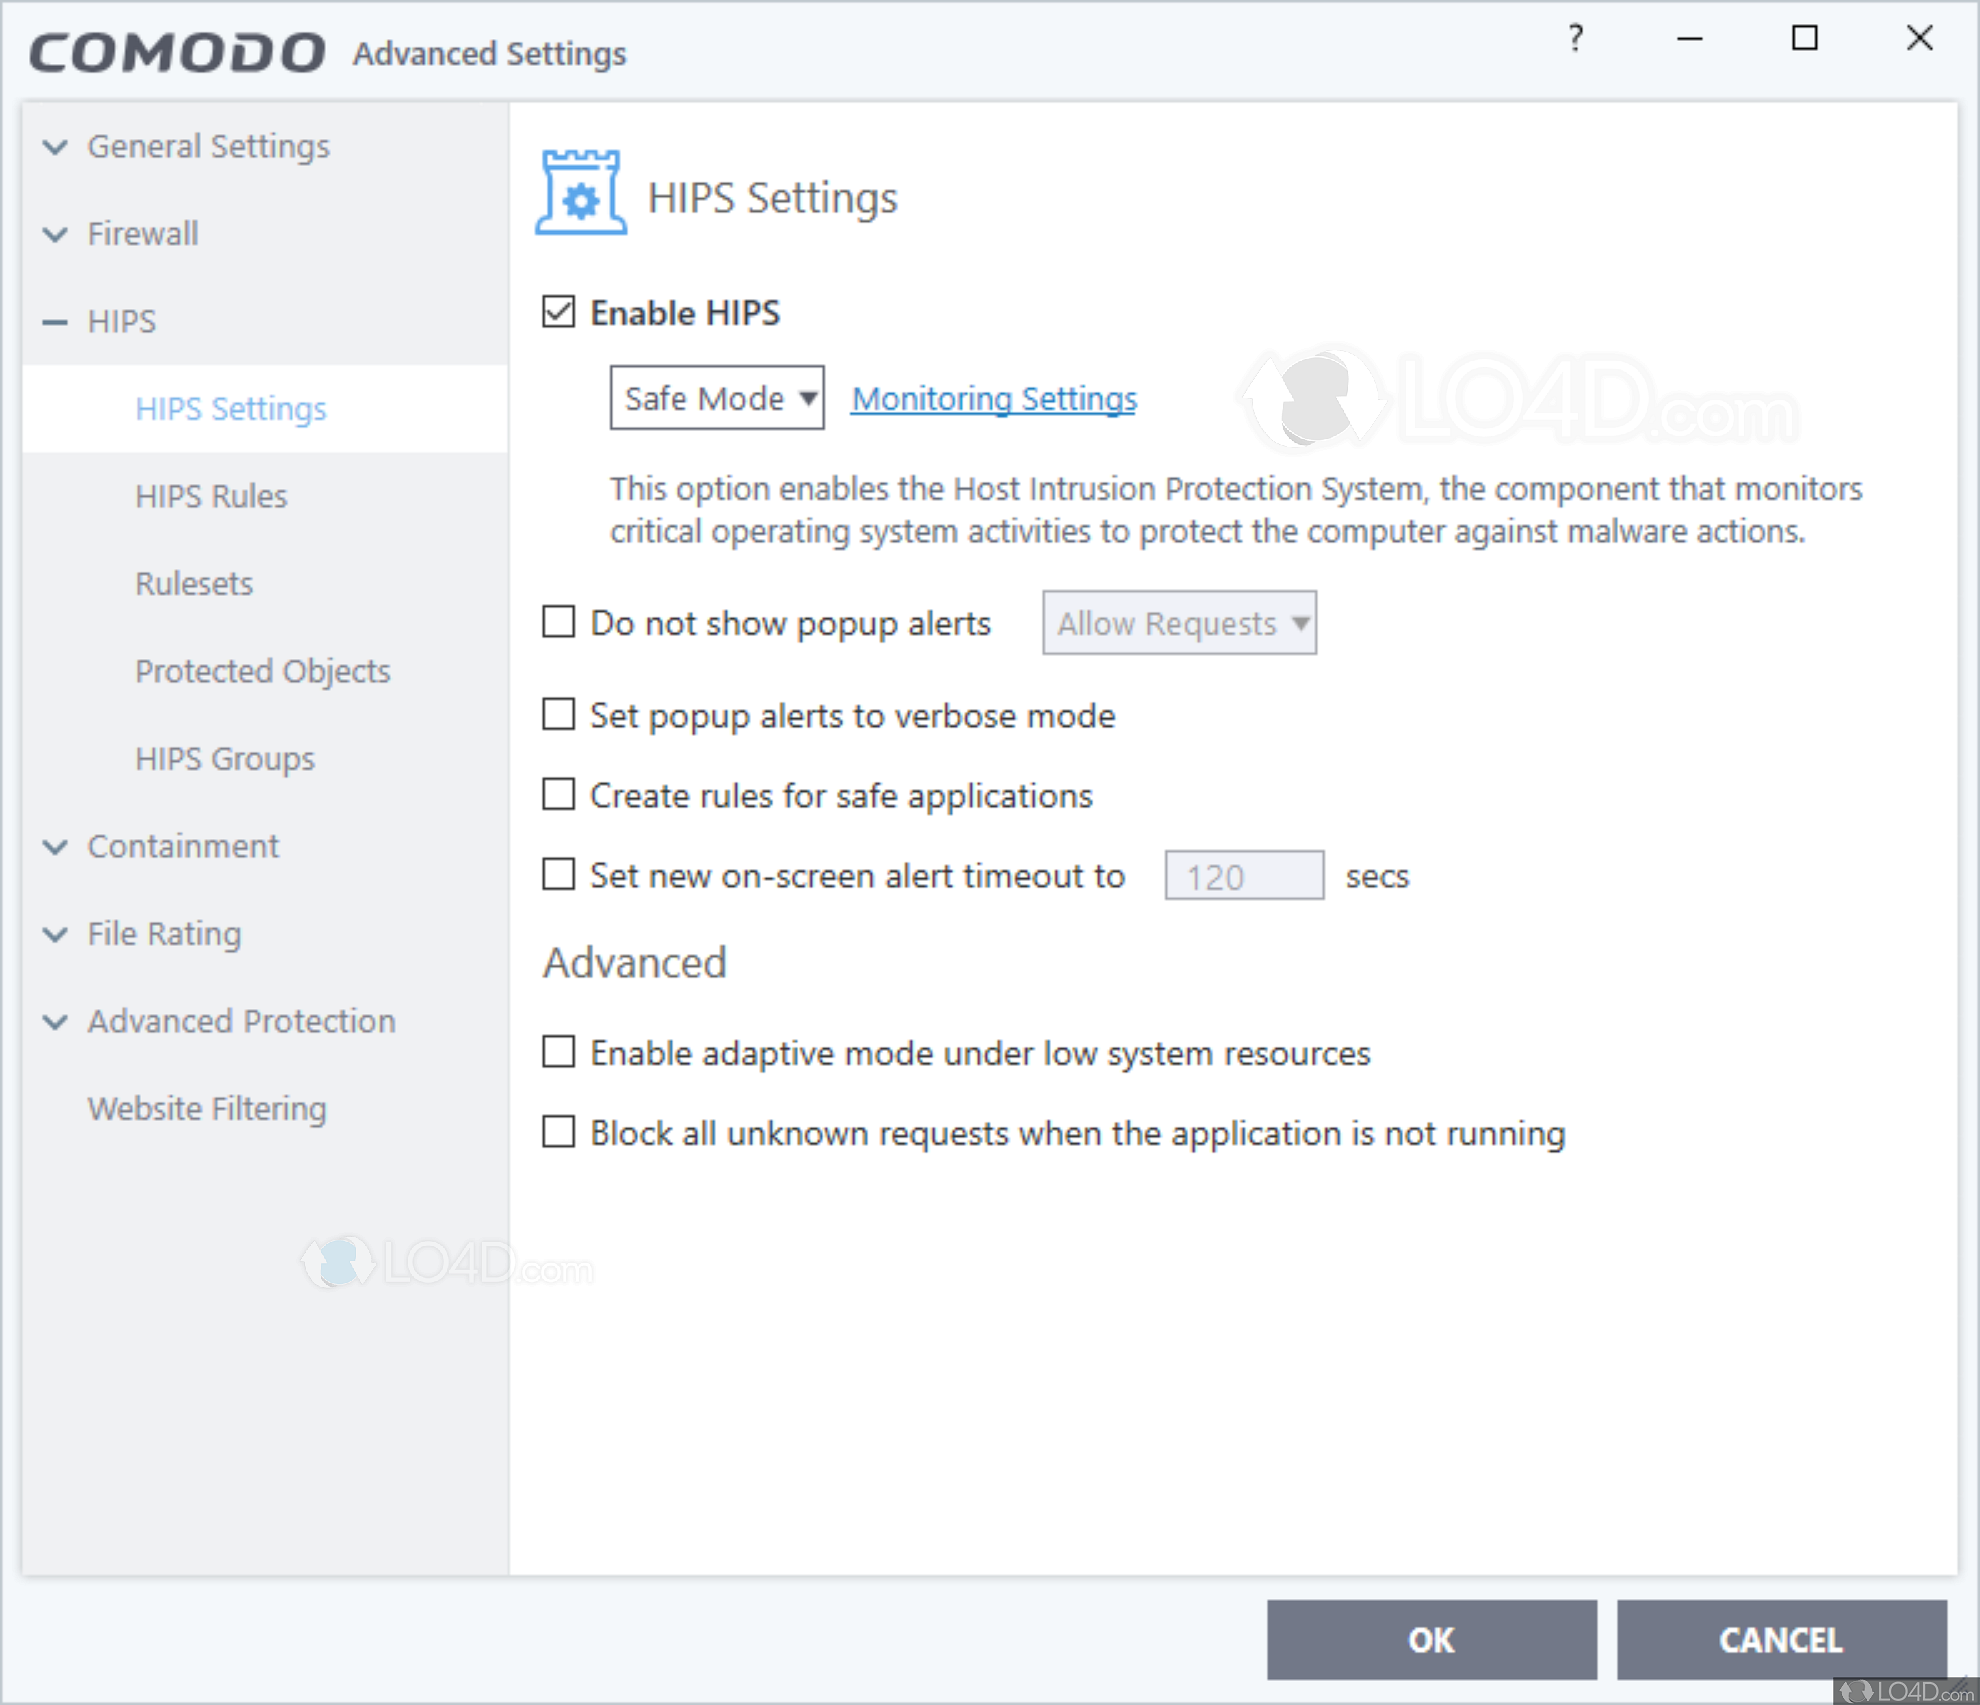Select HIPS Rules in the sidebar

[x=211, y=495]
